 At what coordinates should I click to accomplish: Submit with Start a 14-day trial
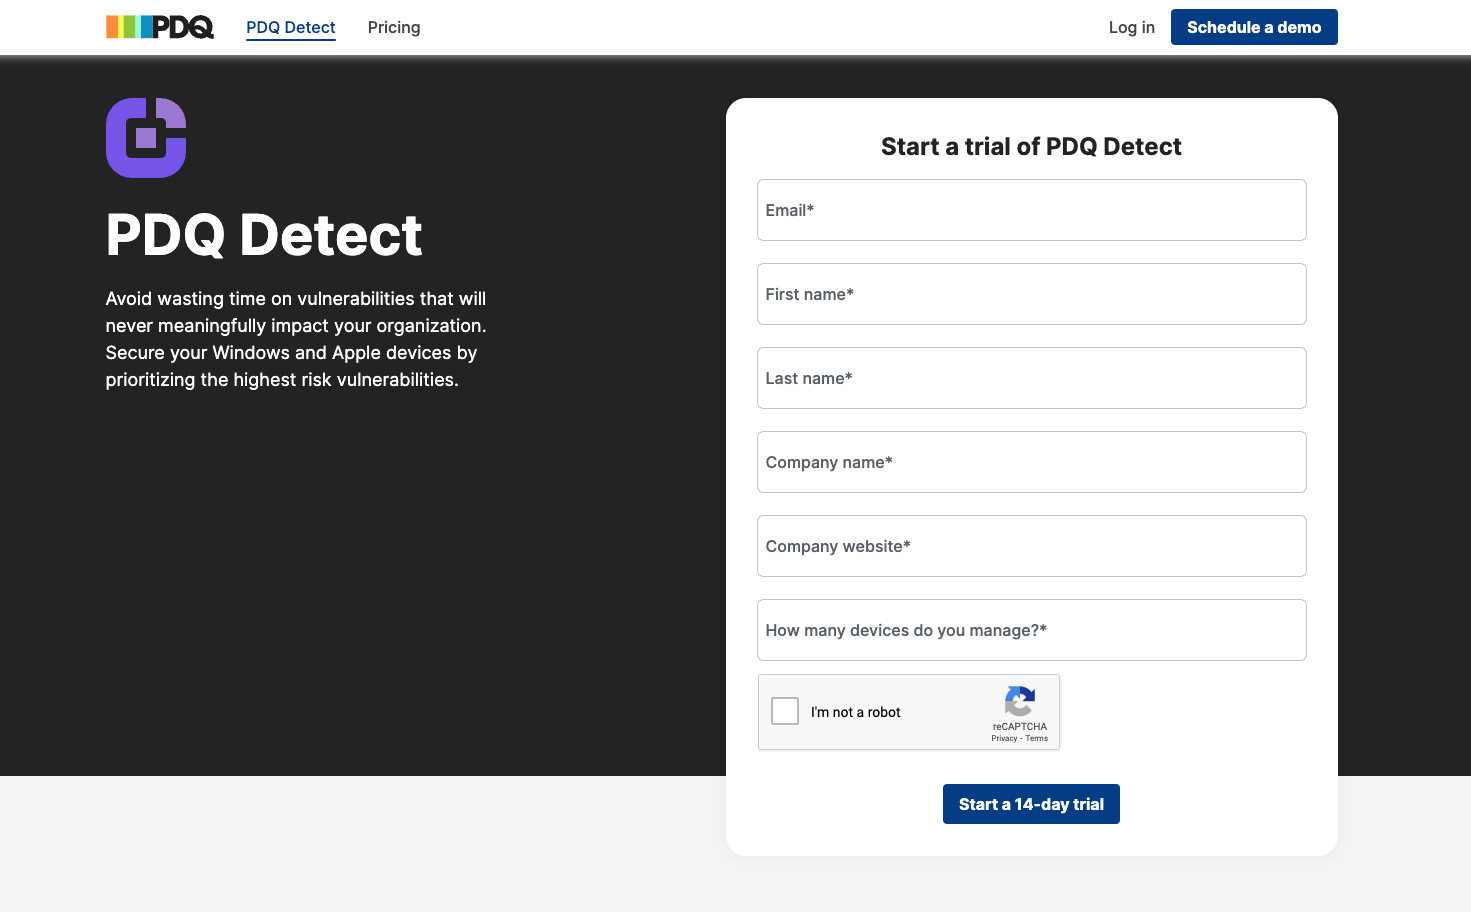click(x=1031, y=804)
